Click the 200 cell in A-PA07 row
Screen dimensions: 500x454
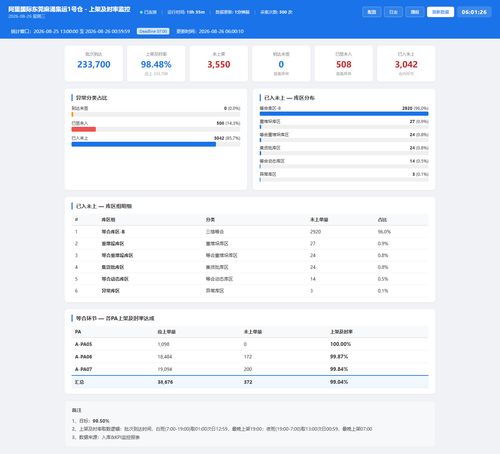[x=248, y=369]
